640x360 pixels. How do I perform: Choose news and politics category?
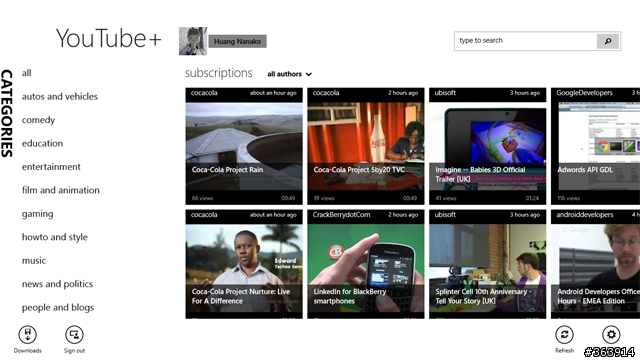tap(58, 284)
